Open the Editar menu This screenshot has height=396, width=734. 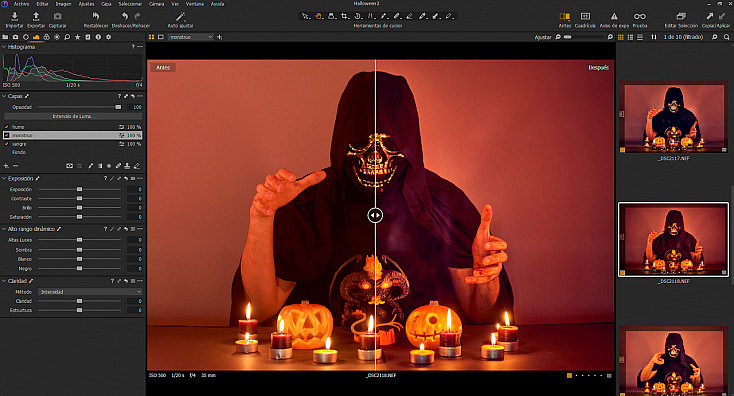(43, 4)
